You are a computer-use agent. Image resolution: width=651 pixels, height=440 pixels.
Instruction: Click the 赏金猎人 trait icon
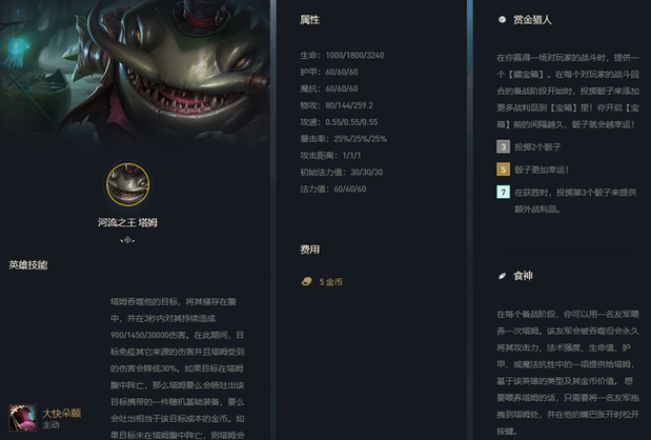[502, 19]
